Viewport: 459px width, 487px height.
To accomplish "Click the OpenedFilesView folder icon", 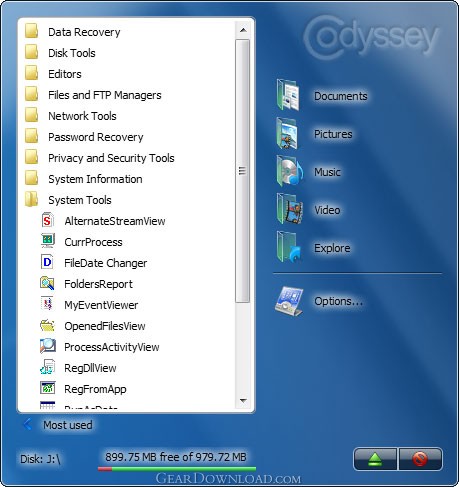I will coord(47,325).
